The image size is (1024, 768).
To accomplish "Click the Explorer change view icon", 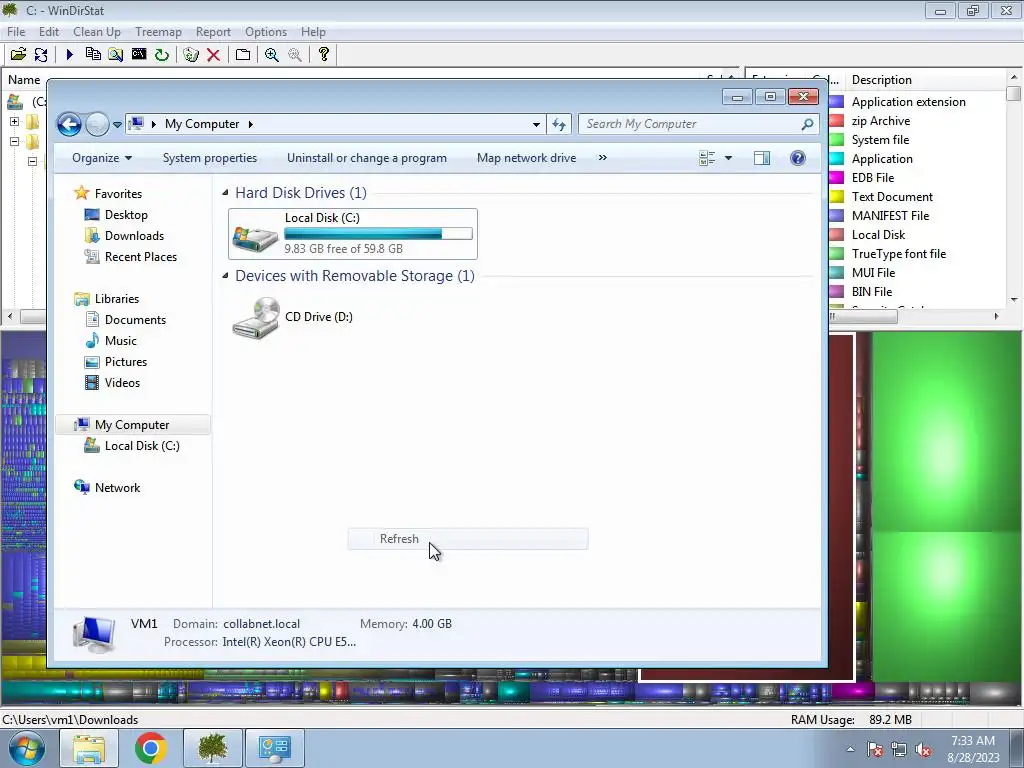I will point(707,158).
